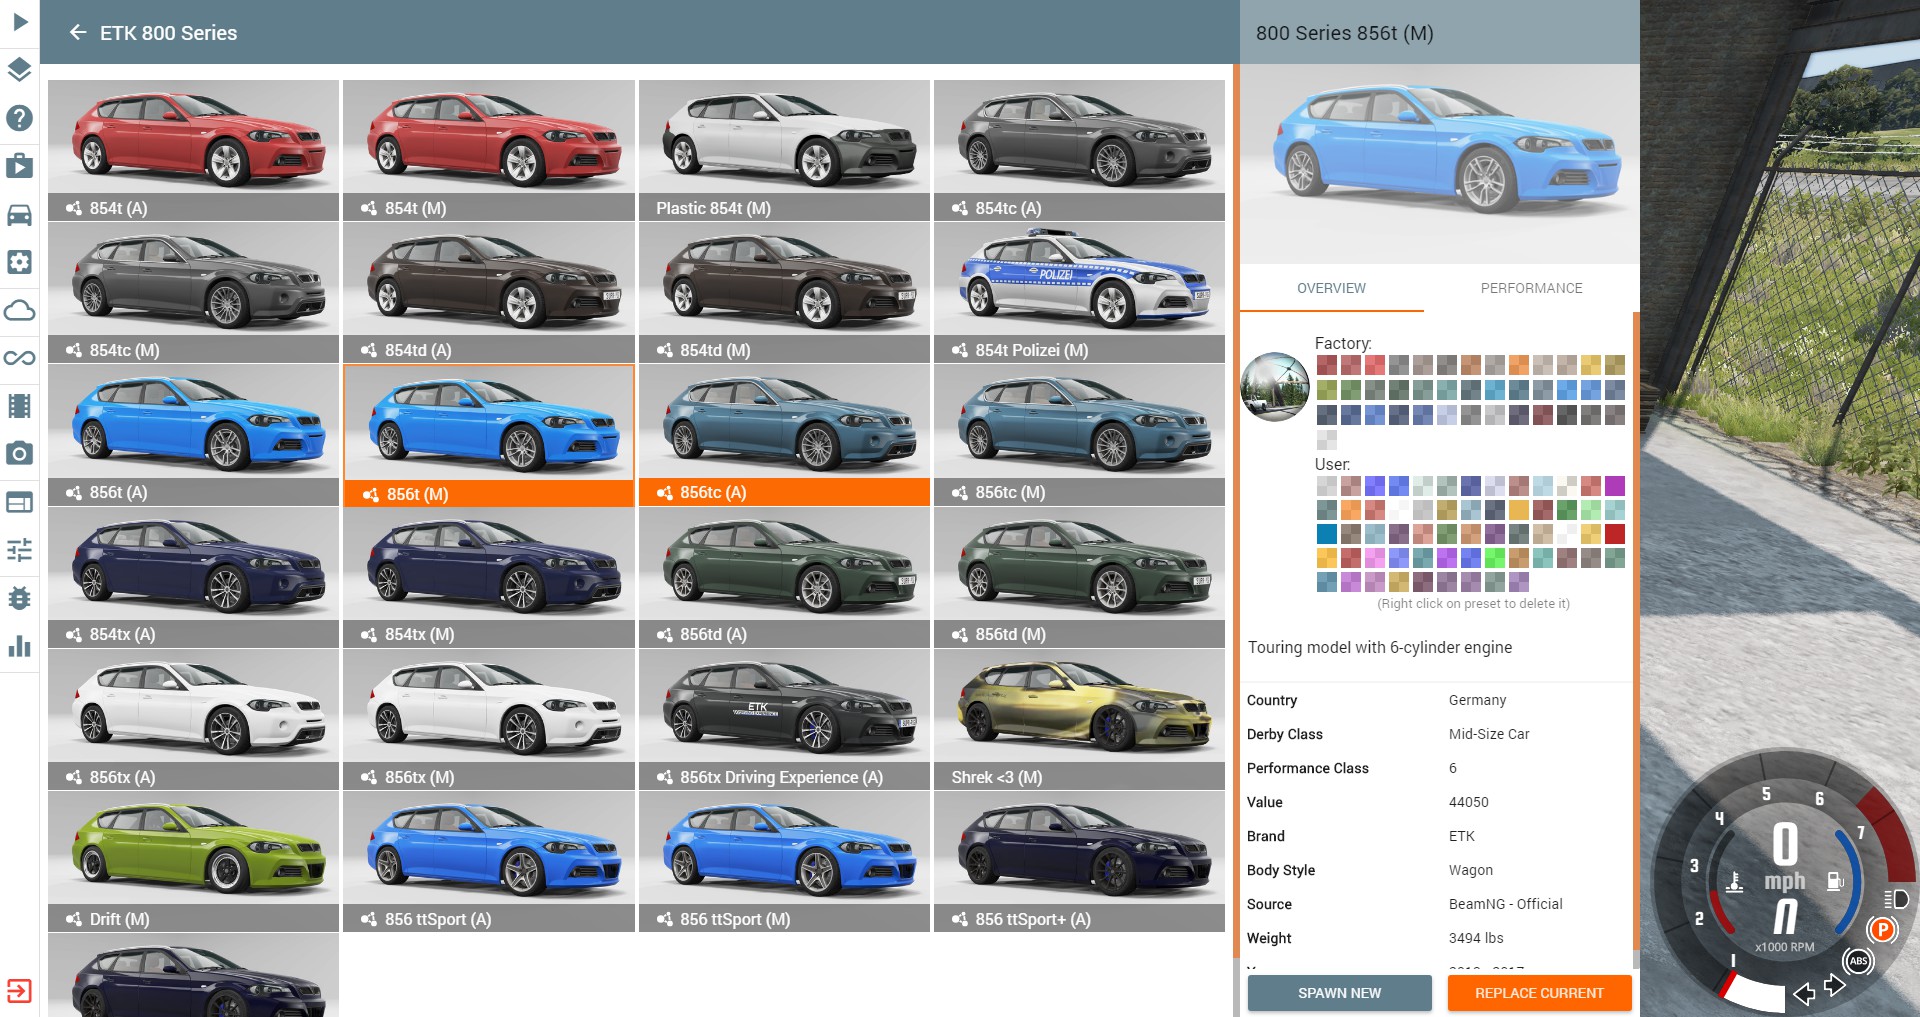Click the blue 856t (M) preview image
Image resolution: width=1920 pixels, height=1017 pixels.
(x=1439, y=164)
